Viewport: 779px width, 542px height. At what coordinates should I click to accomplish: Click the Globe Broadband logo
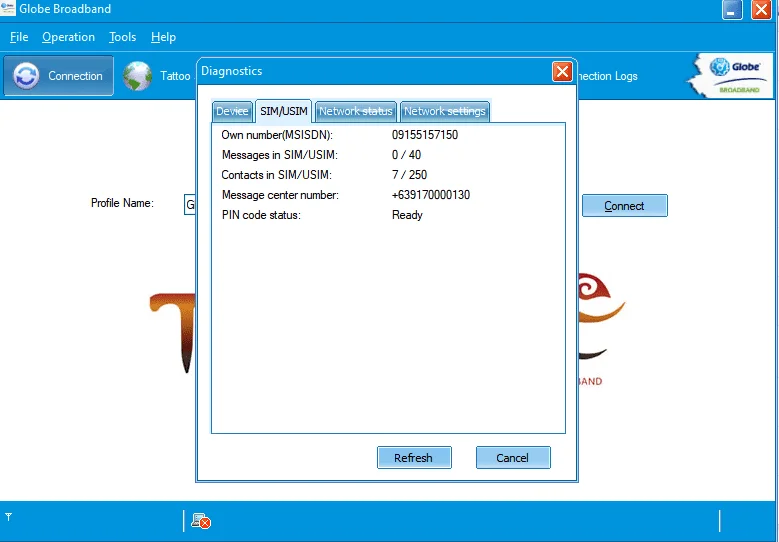pyautogui.click(x=730, y=76)
